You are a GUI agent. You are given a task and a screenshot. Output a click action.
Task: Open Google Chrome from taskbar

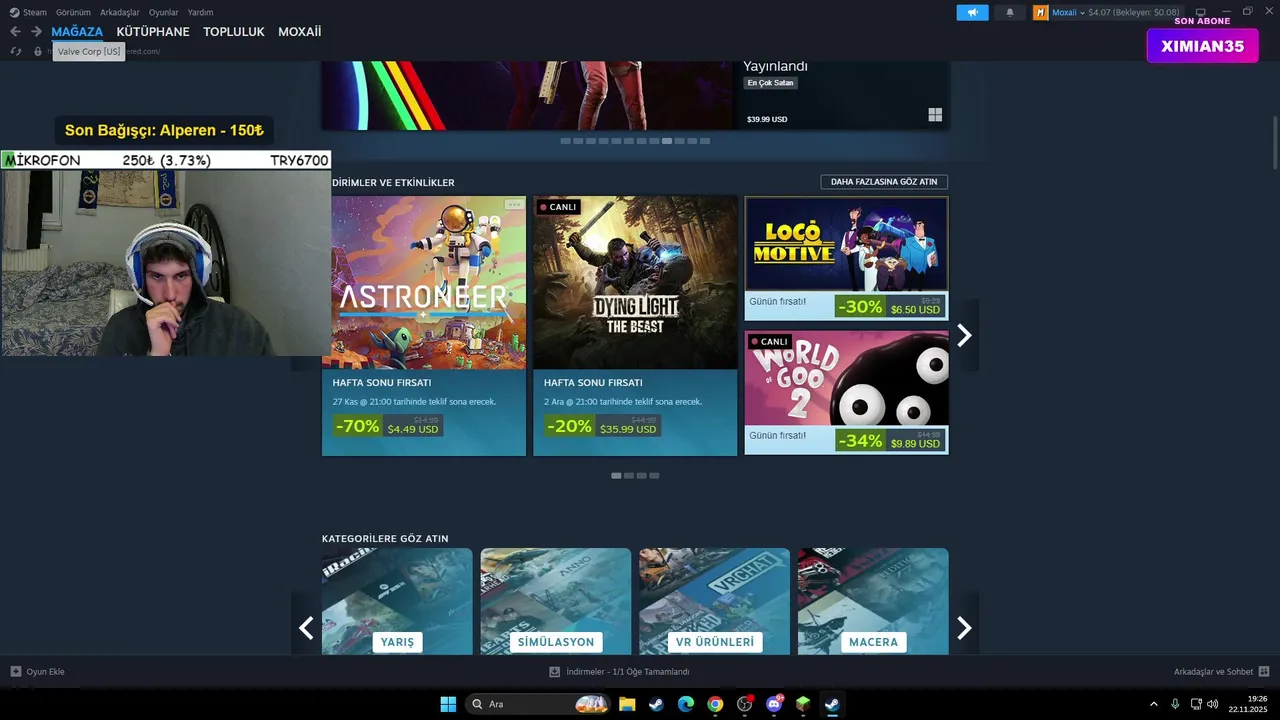pyautogui.click(x=715, y=704)
